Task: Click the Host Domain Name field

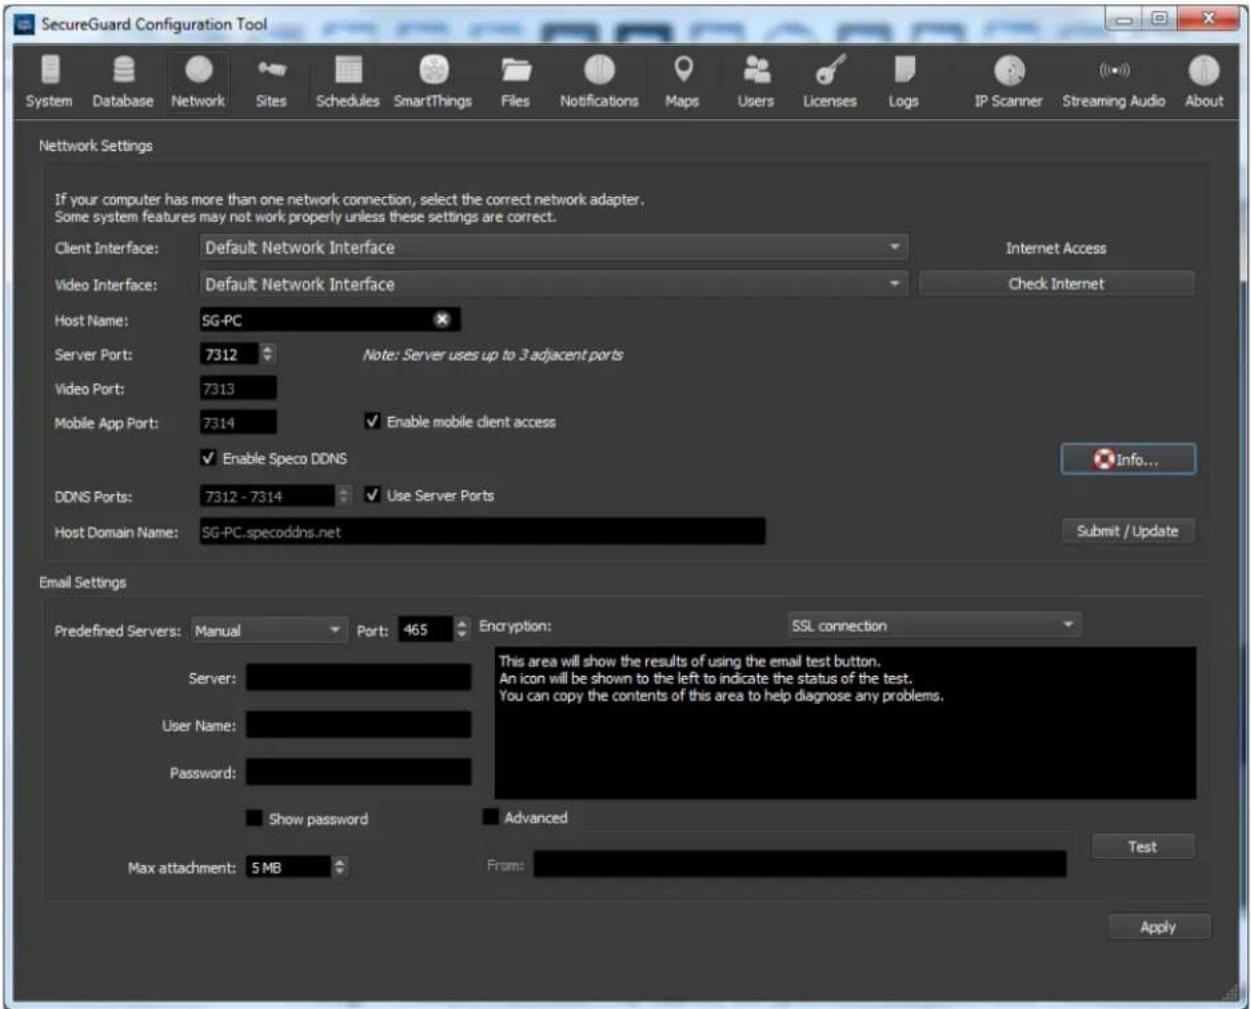Action: (x=482, y=532)
